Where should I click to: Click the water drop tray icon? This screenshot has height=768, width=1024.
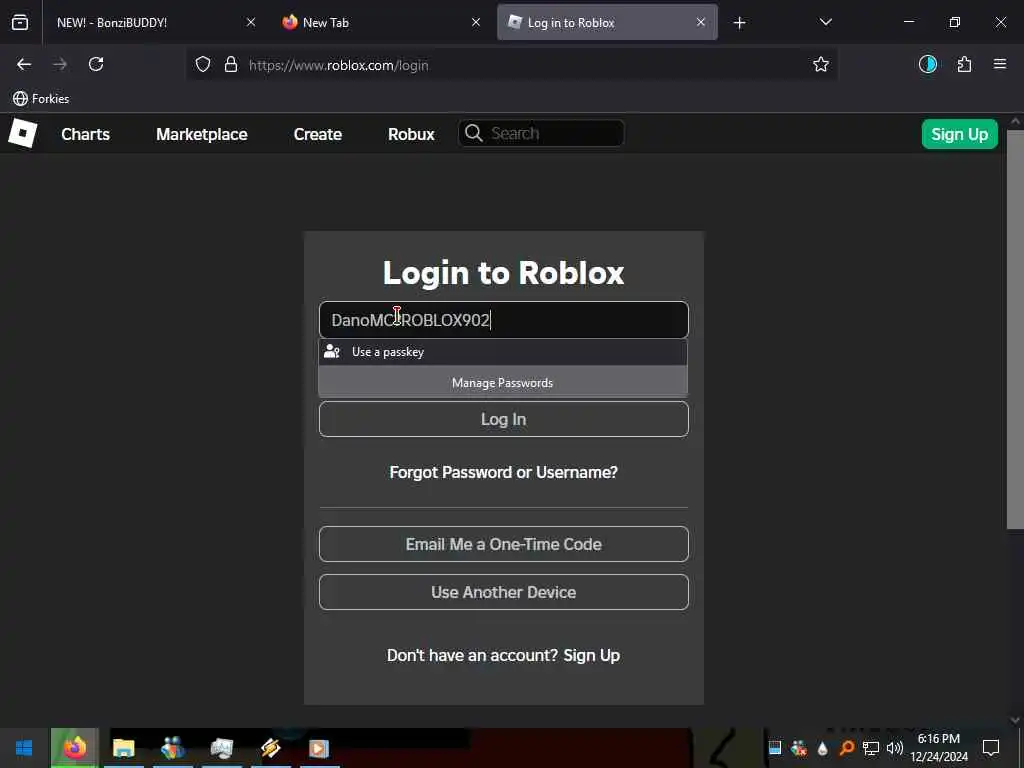point(823,748)
